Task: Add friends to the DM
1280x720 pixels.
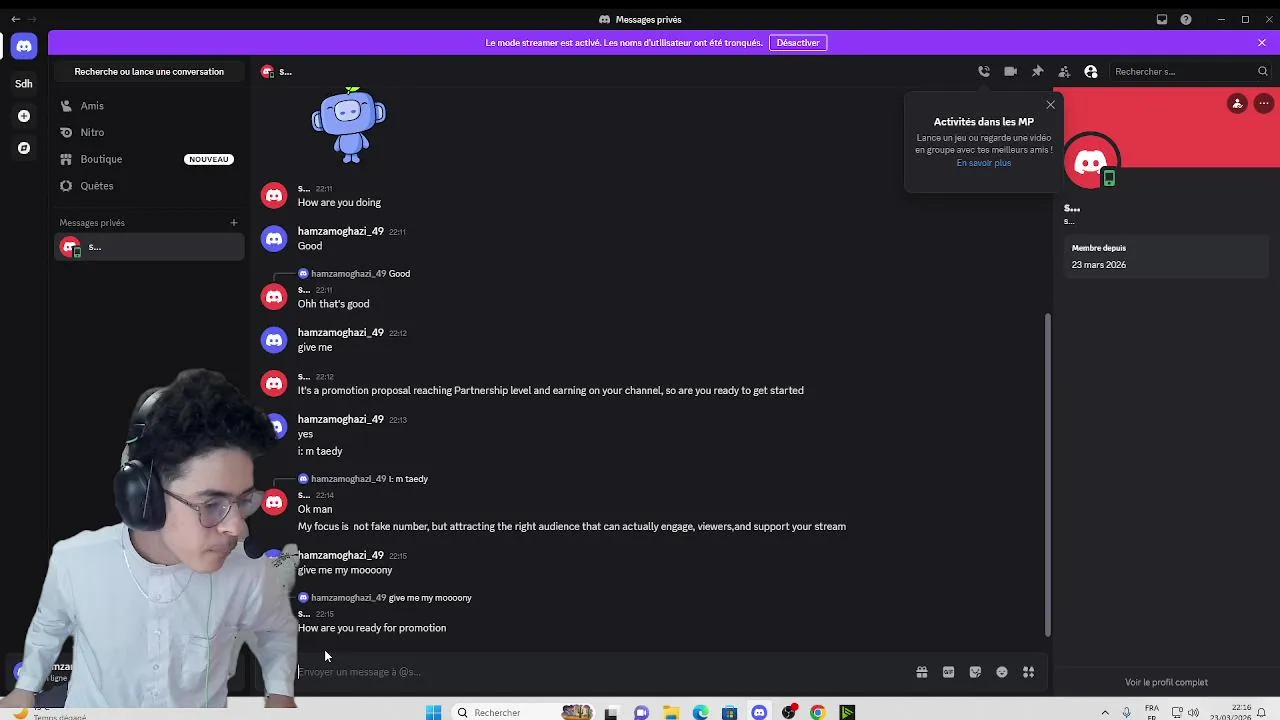Action: 1064,71
